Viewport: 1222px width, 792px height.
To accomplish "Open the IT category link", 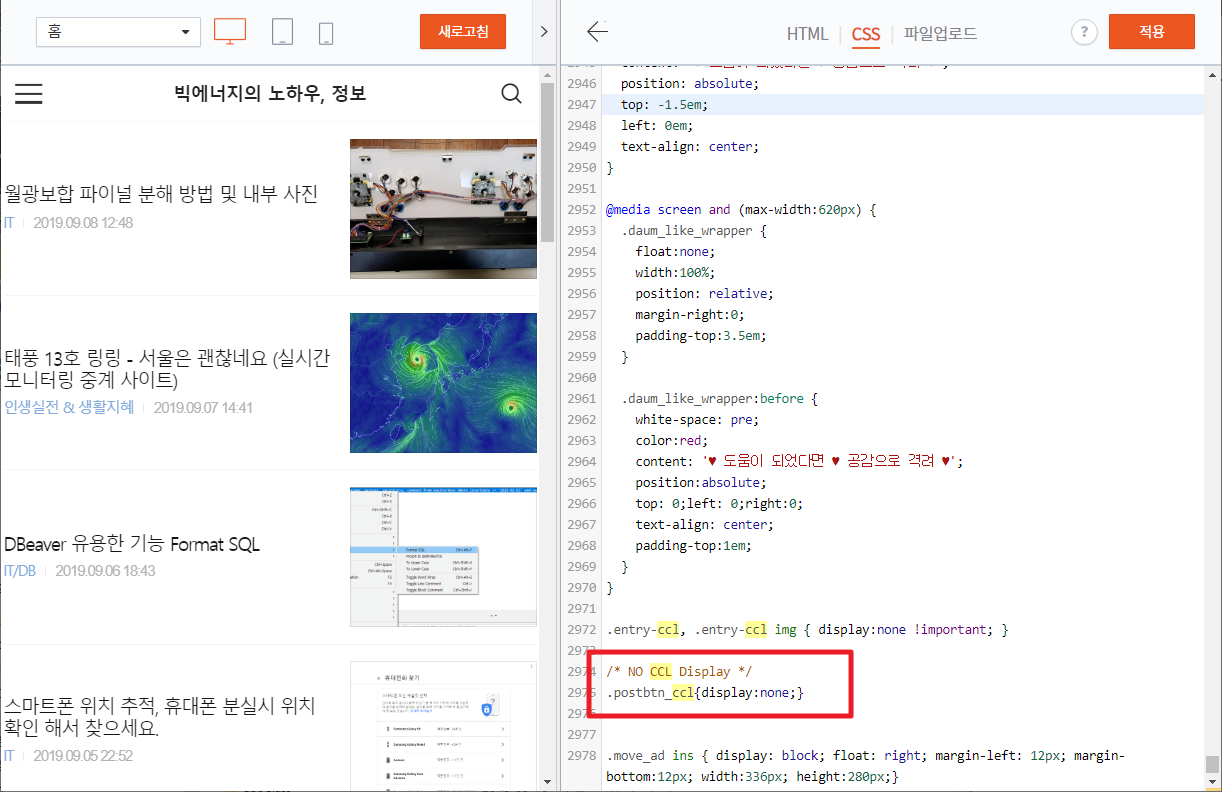I will (9, 222).
